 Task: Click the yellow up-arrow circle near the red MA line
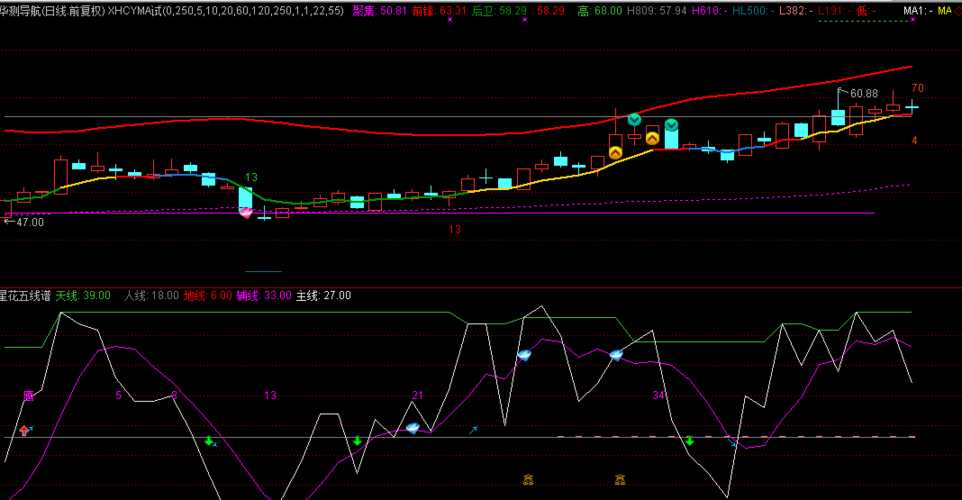(652, 138)
